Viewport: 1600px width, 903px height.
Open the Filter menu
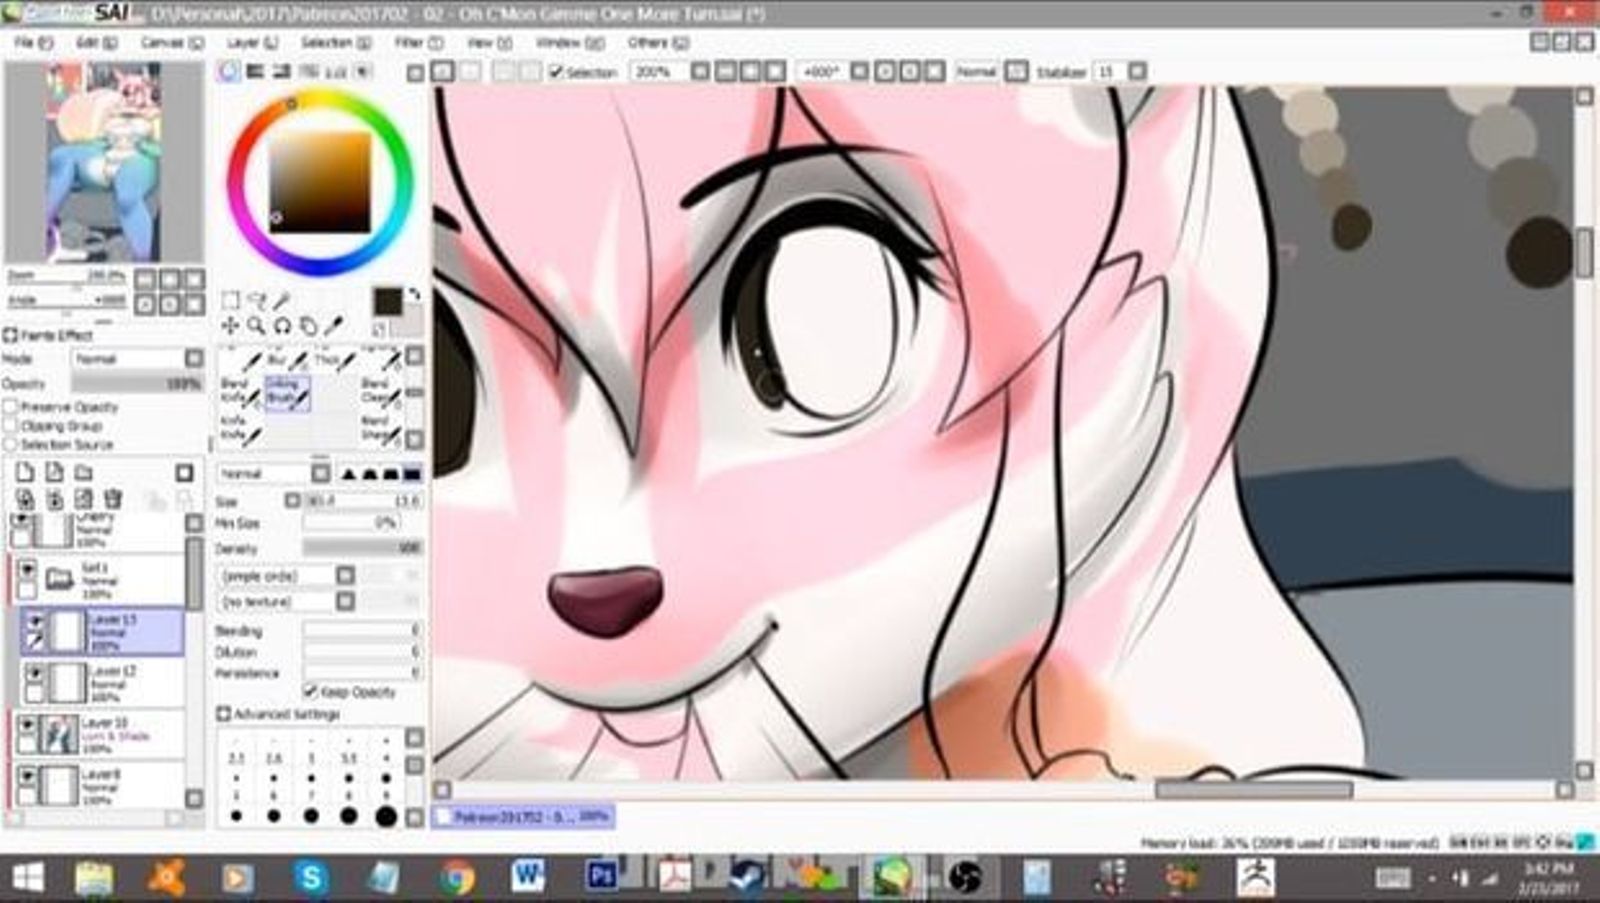coord(418,43)
